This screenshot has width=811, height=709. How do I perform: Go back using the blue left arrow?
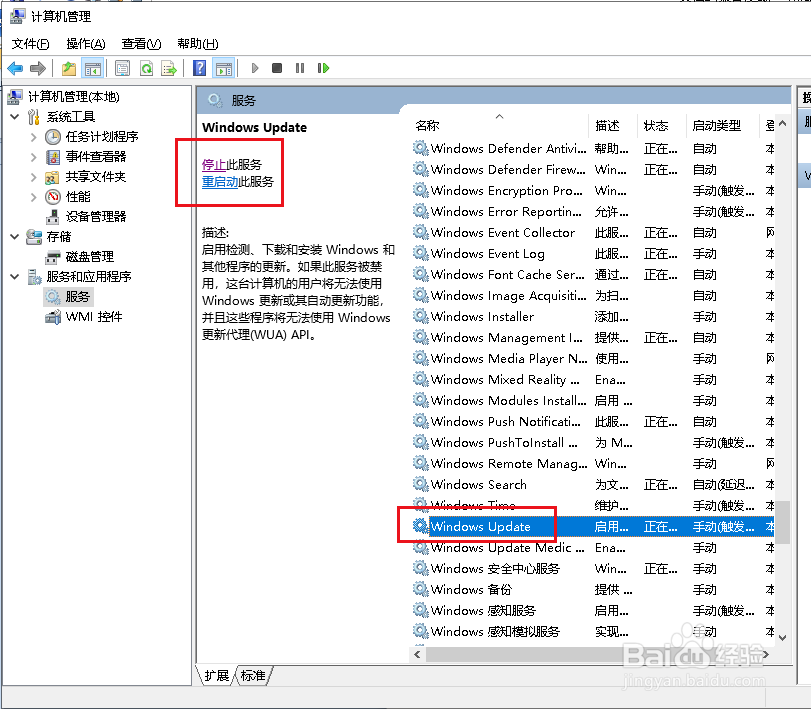16,68
